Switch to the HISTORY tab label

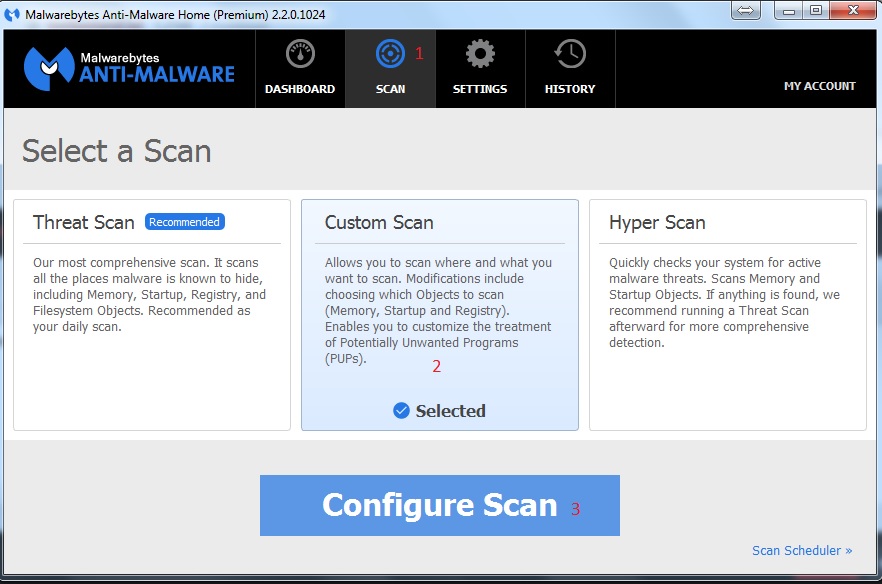[x=570, y=89]
